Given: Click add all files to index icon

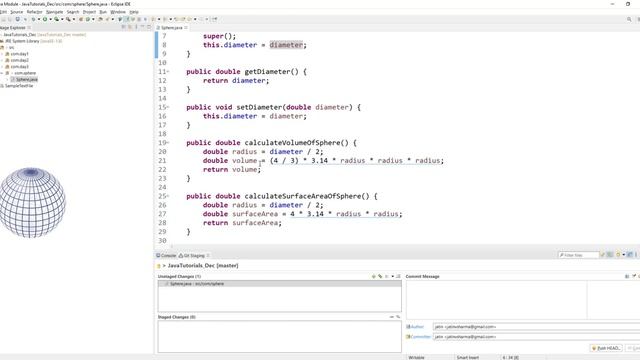Looking at the screenshot, I should [x=380, y=276].
